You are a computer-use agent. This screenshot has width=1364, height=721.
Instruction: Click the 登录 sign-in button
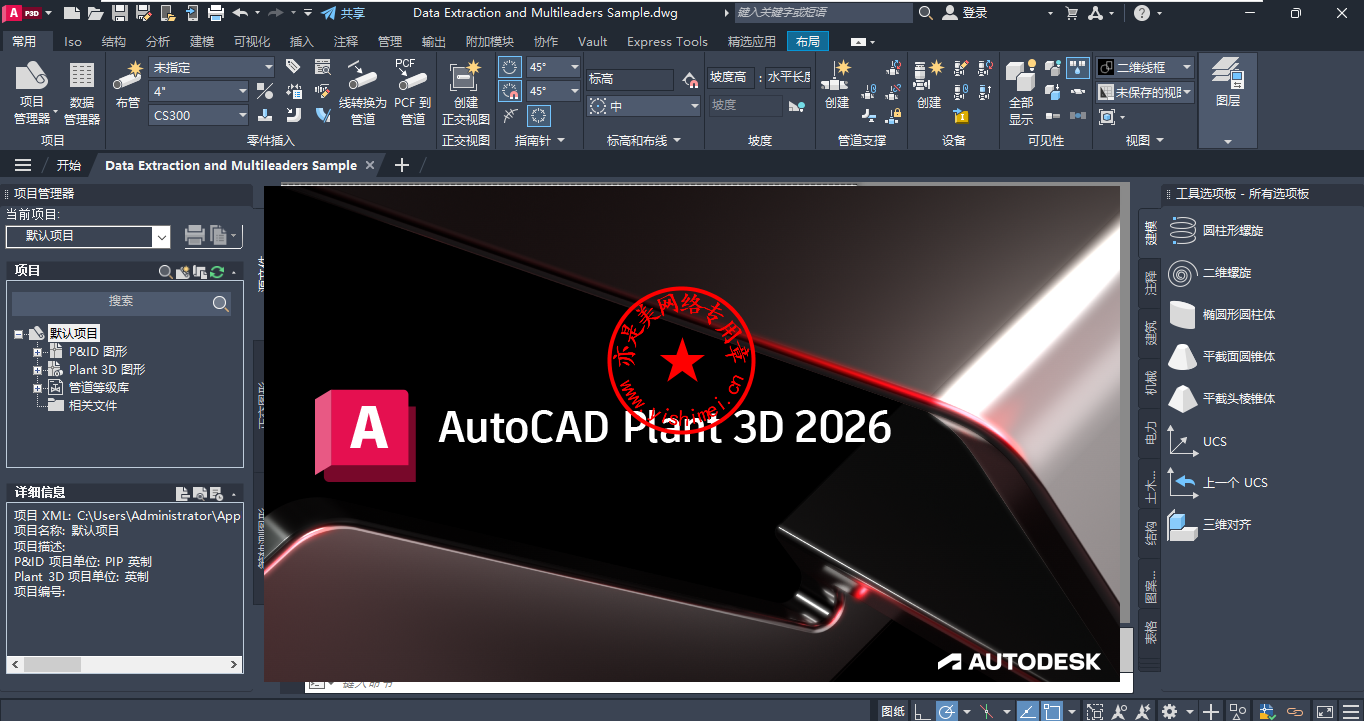(x=966, y=13)
